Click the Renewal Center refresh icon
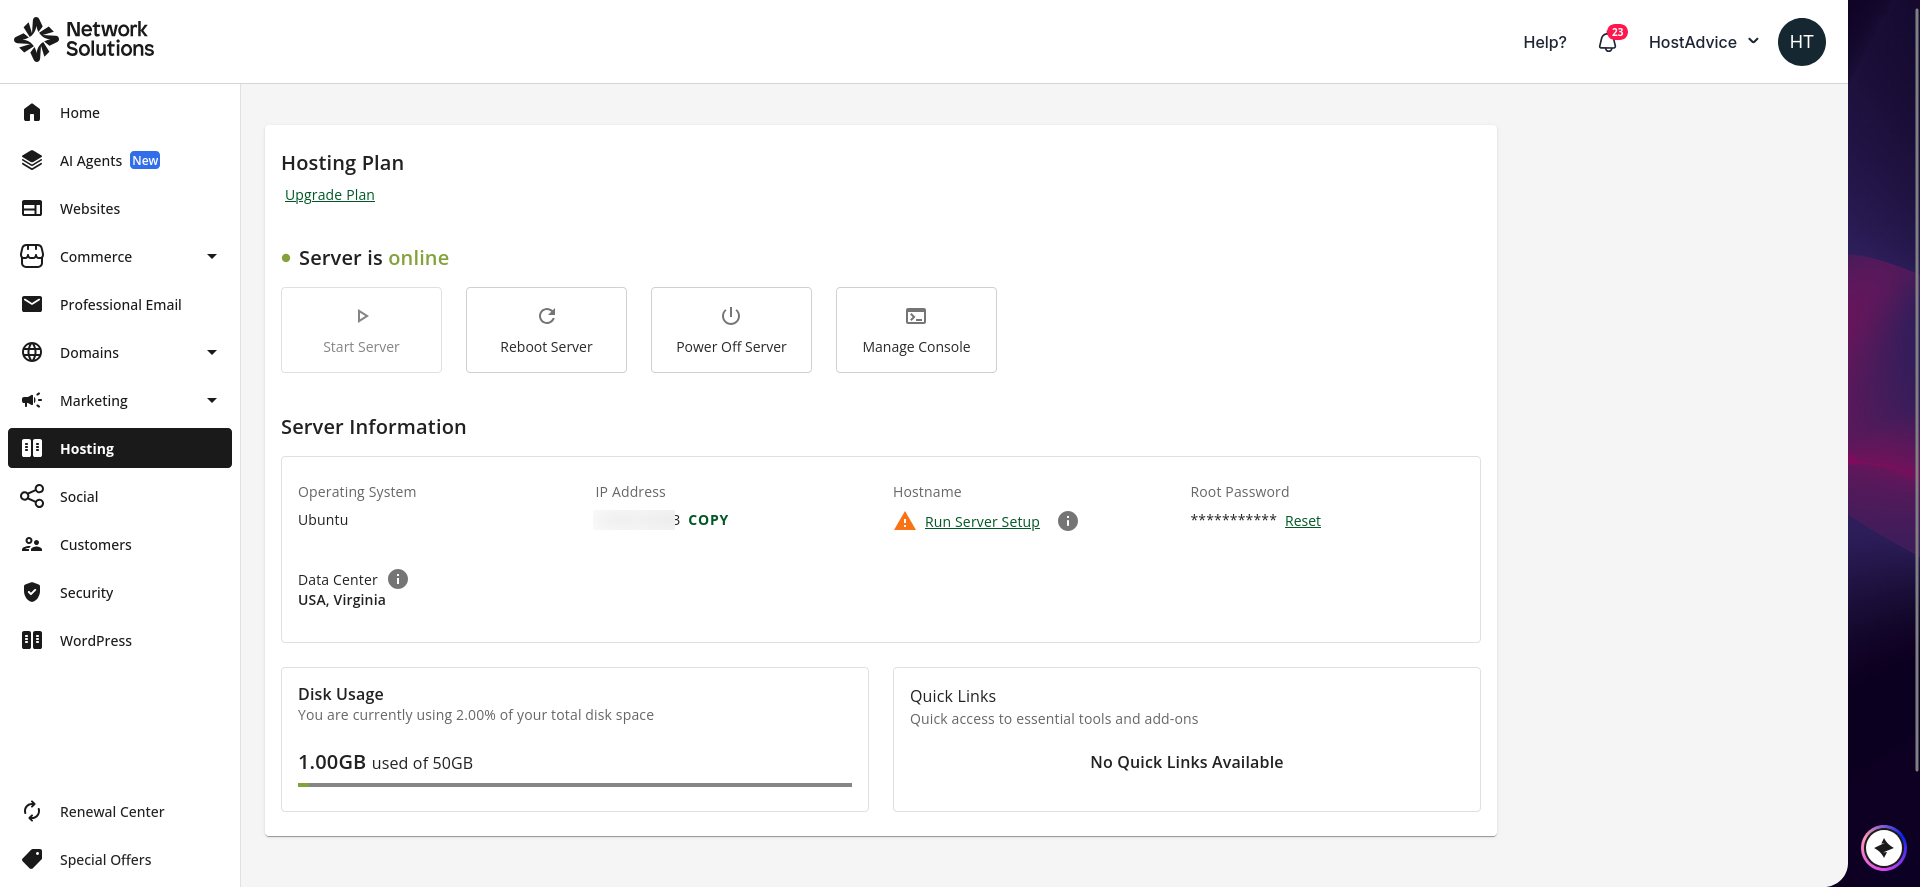This screenshot has height=887, width=1920. pos(32,811)
